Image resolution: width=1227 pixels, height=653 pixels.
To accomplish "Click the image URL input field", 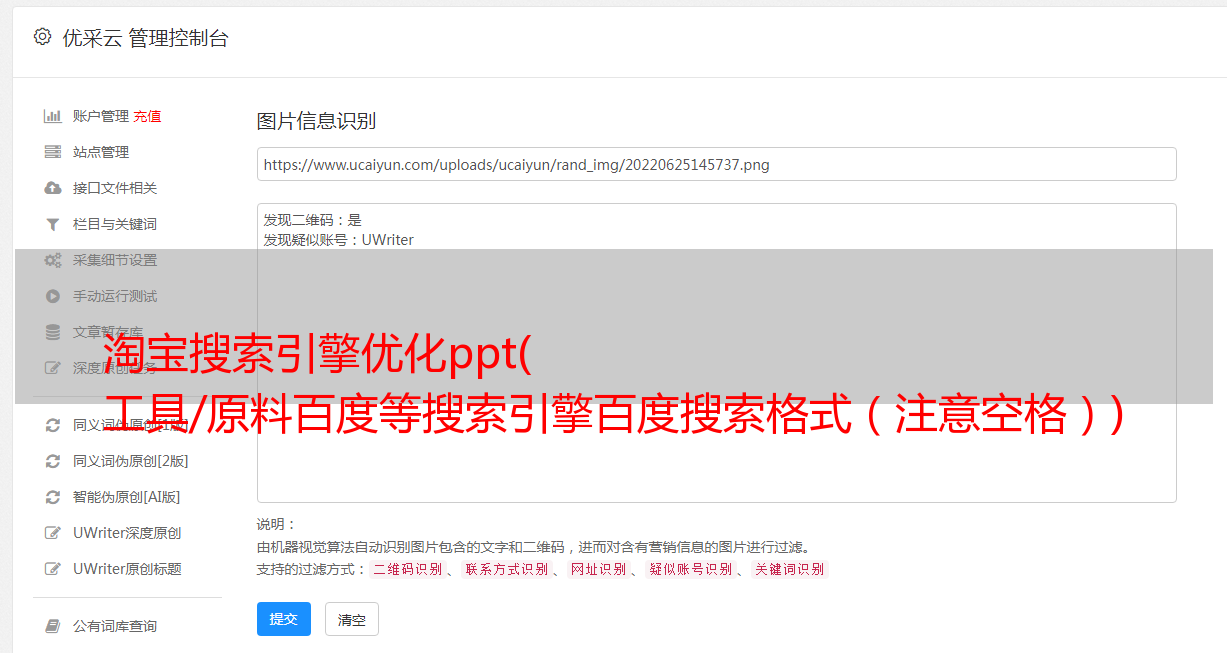I will 716,164.
